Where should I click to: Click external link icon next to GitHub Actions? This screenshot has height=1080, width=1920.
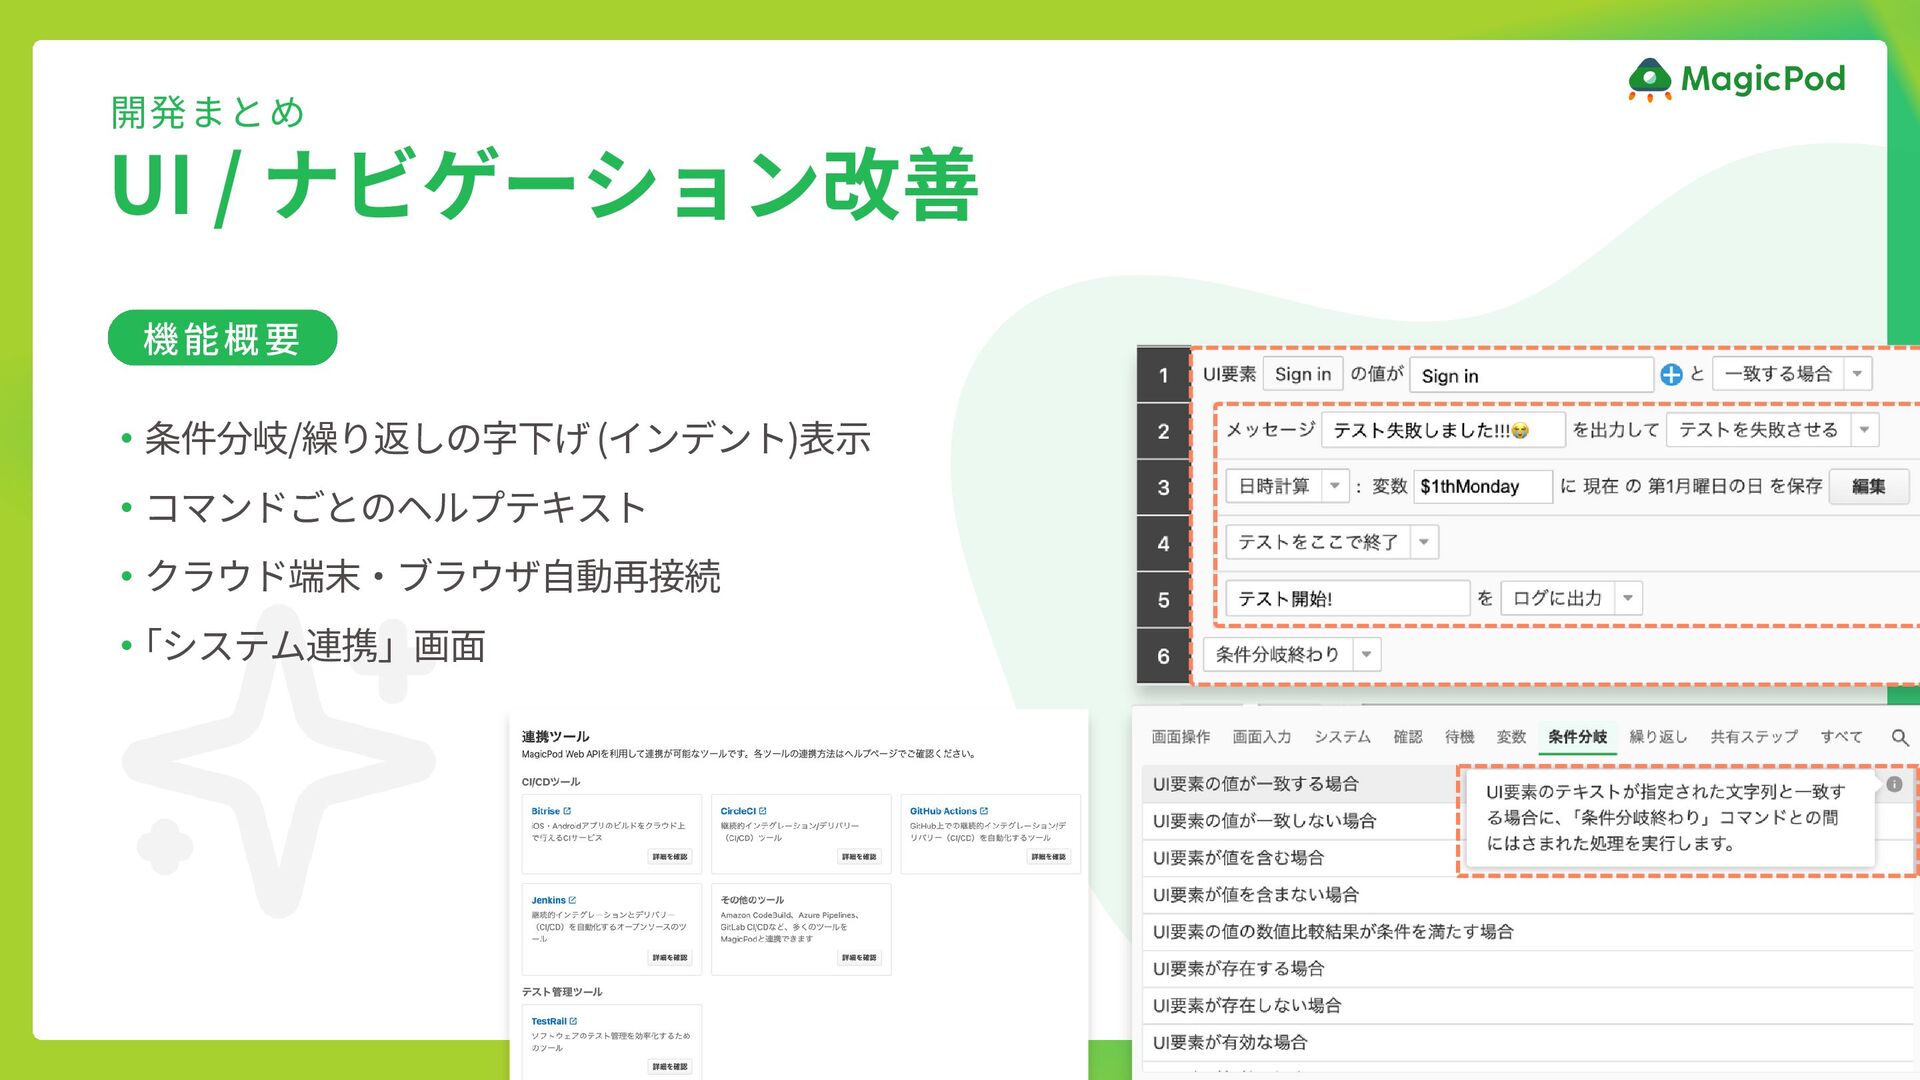point(984,811)
